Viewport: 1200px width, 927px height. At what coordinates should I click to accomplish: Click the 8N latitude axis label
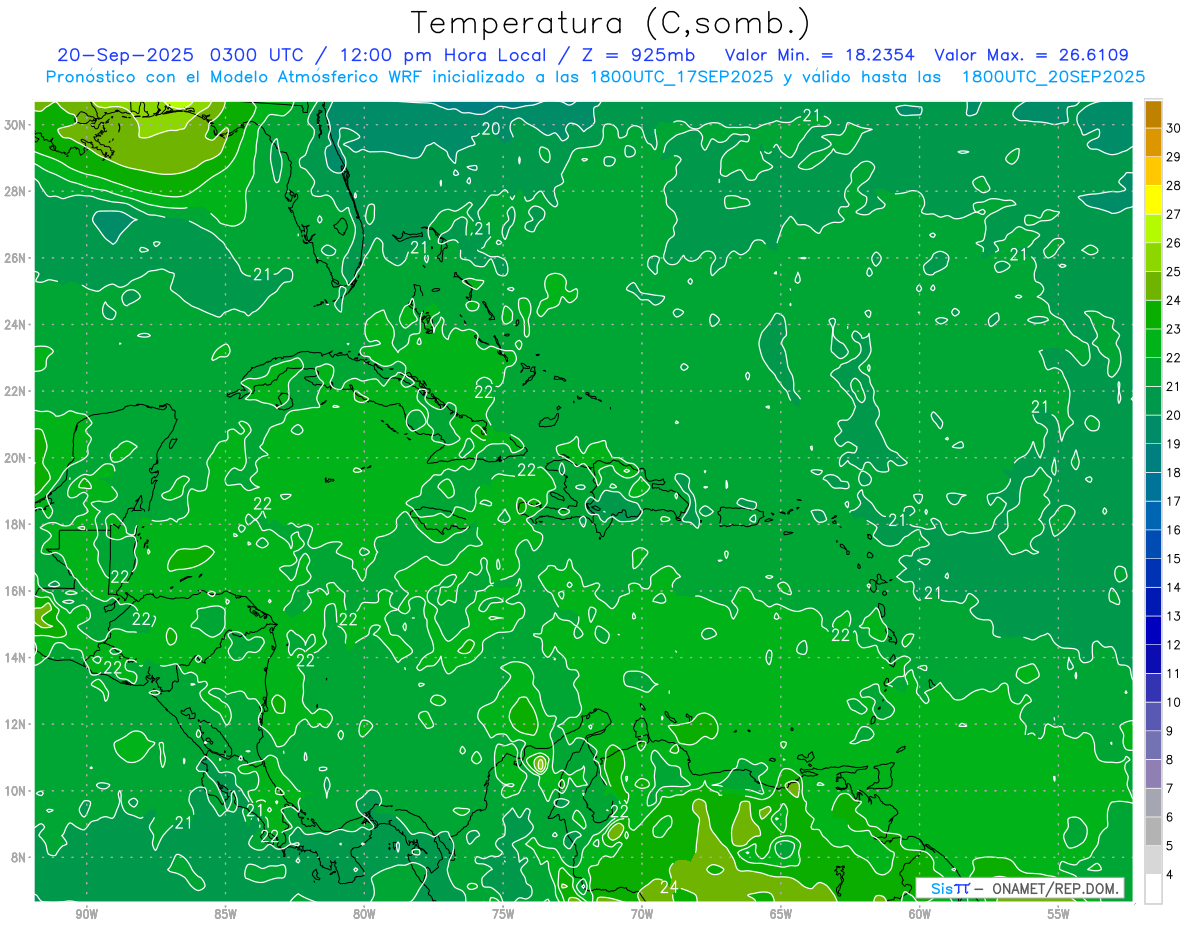pyautogui.click(x=19, y=857)
